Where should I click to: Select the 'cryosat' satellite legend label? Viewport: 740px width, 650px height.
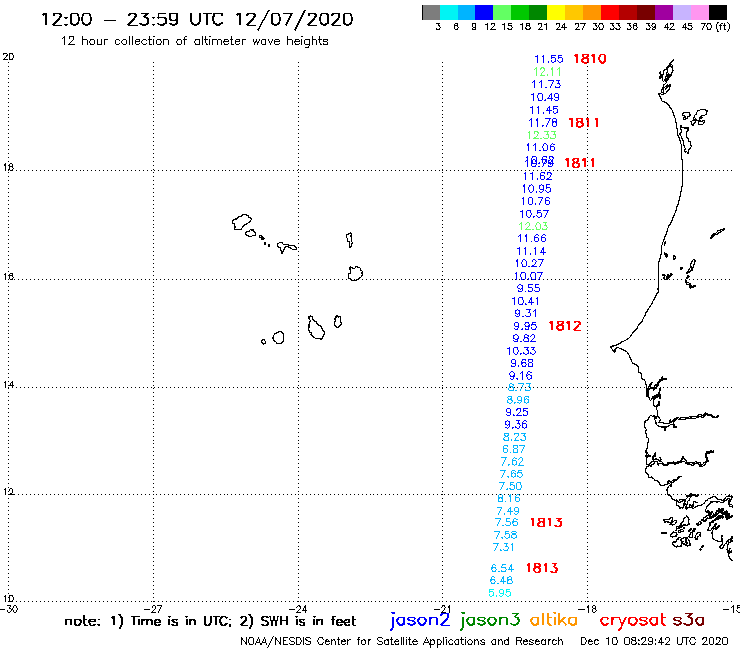(633, 621)
